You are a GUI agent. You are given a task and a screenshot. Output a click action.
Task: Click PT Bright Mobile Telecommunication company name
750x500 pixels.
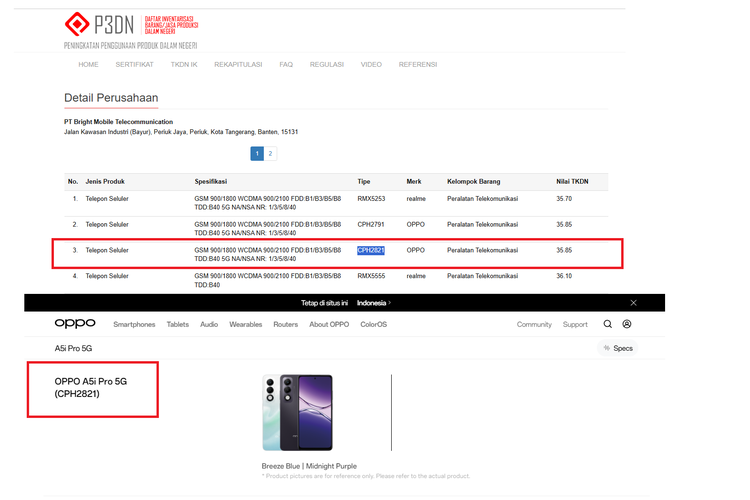[x=119, y=122]
